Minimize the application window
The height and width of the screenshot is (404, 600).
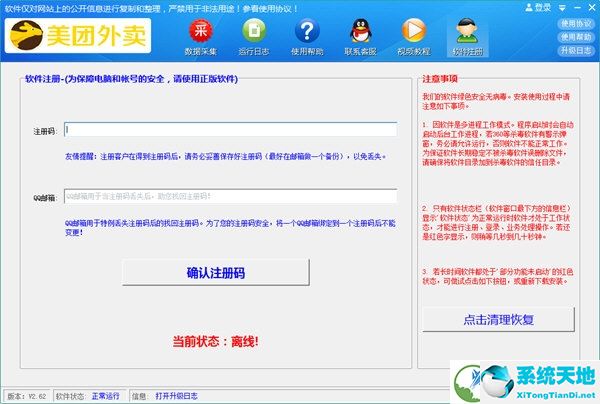point(577,8)
